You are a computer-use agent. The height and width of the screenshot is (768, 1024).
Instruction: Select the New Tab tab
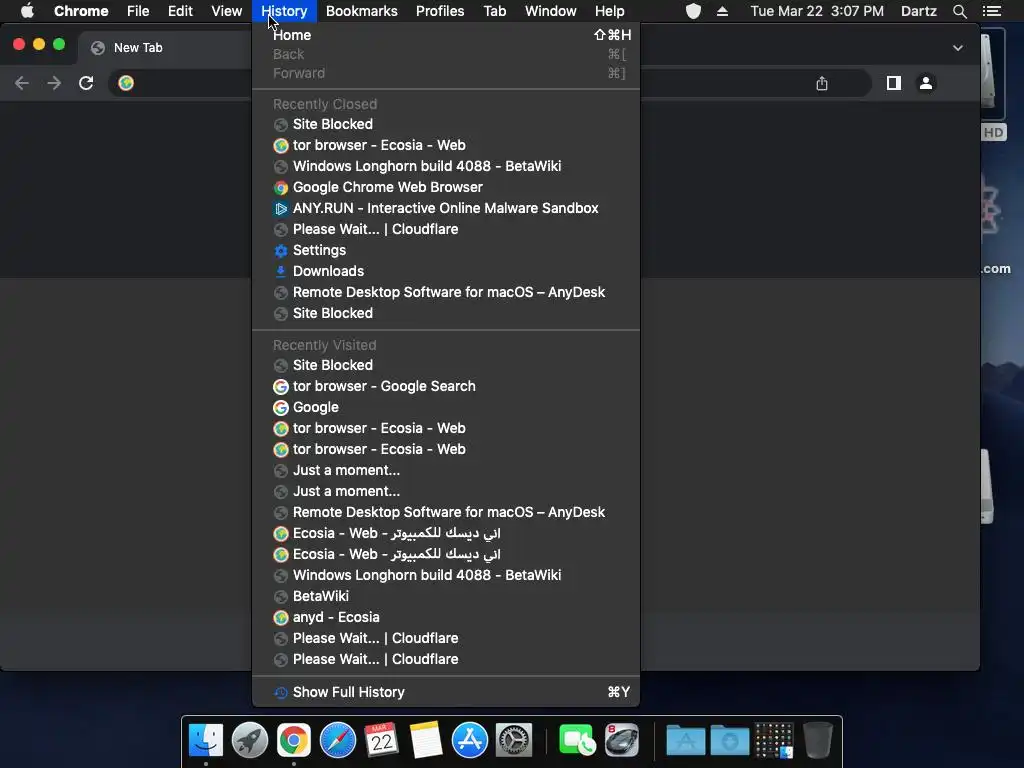coord(163,48)
